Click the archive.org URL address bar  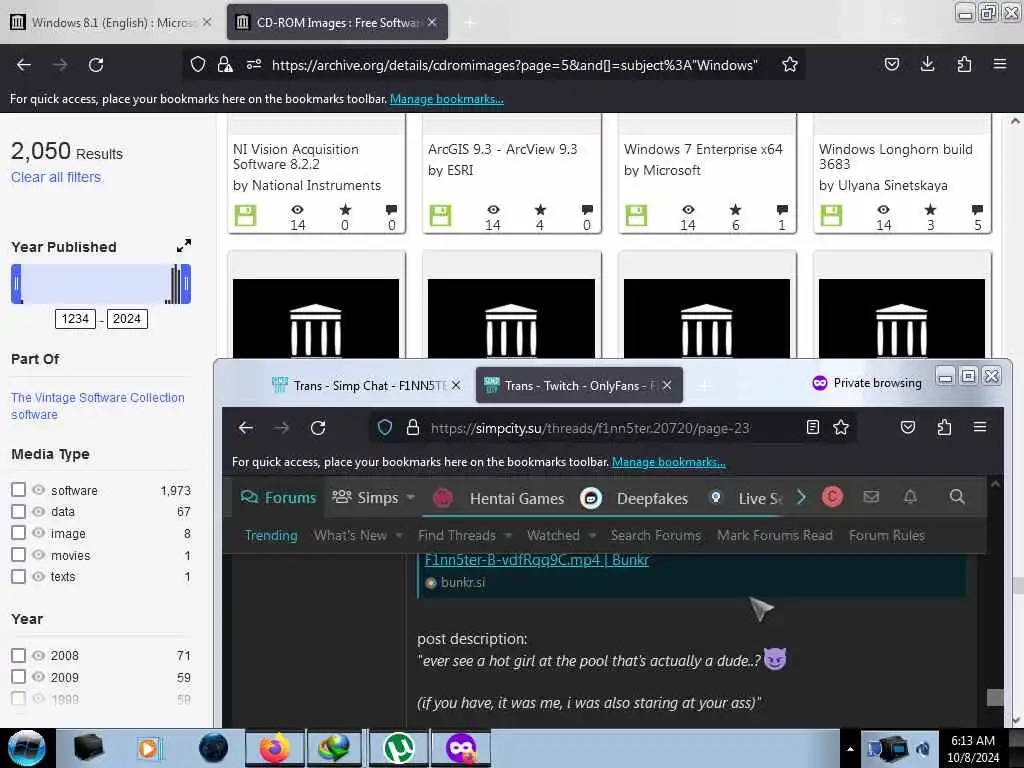[515, 65]
